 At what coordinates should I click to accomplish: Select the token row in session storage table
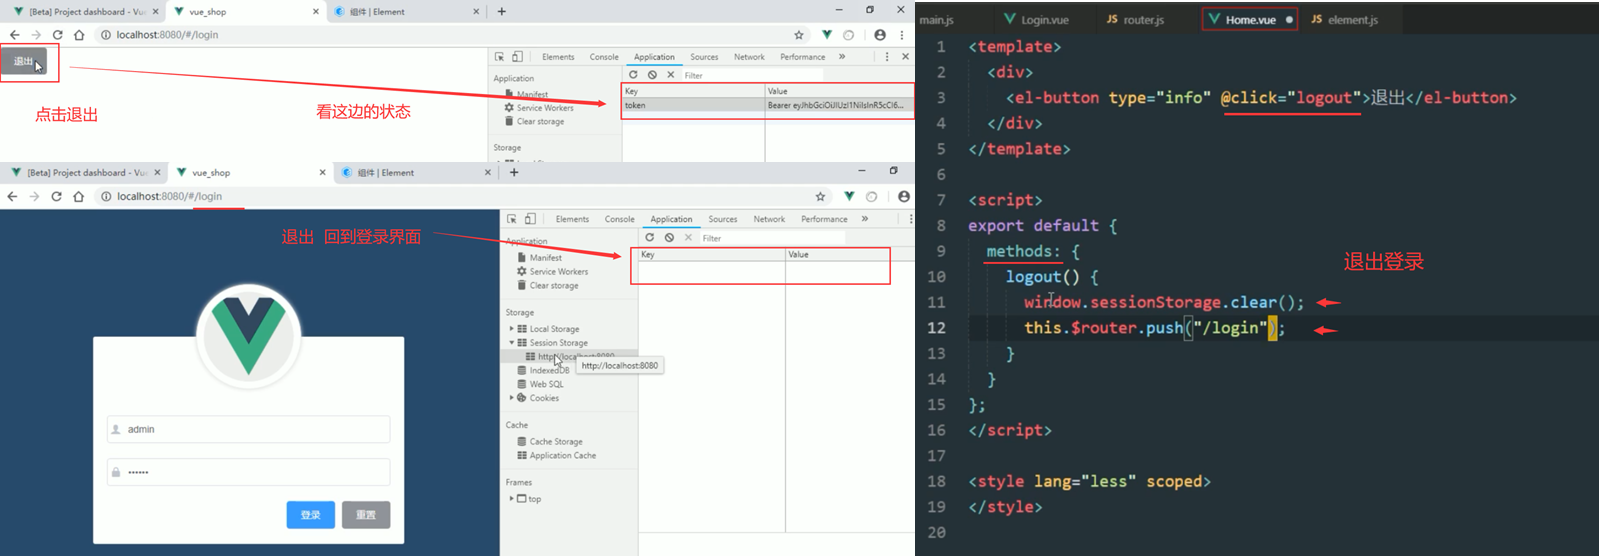pyautogui.click(x=768, y=105)
